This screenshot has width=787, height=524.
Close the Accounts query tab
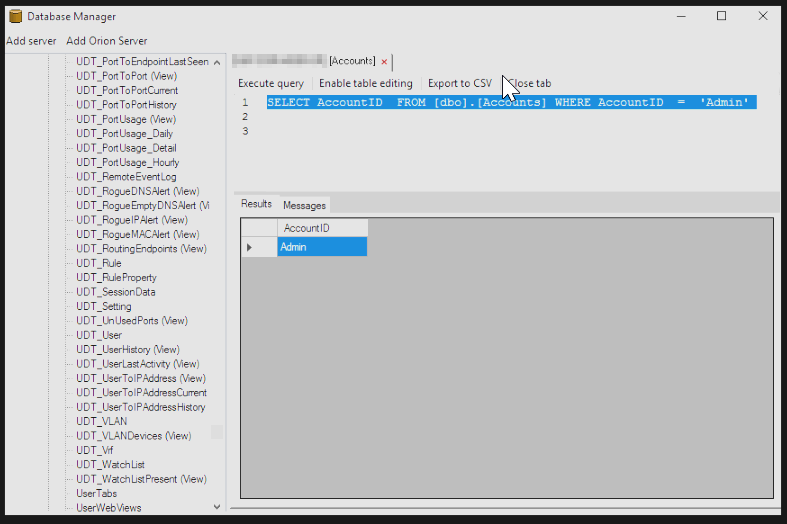click(x=384, y=61)
